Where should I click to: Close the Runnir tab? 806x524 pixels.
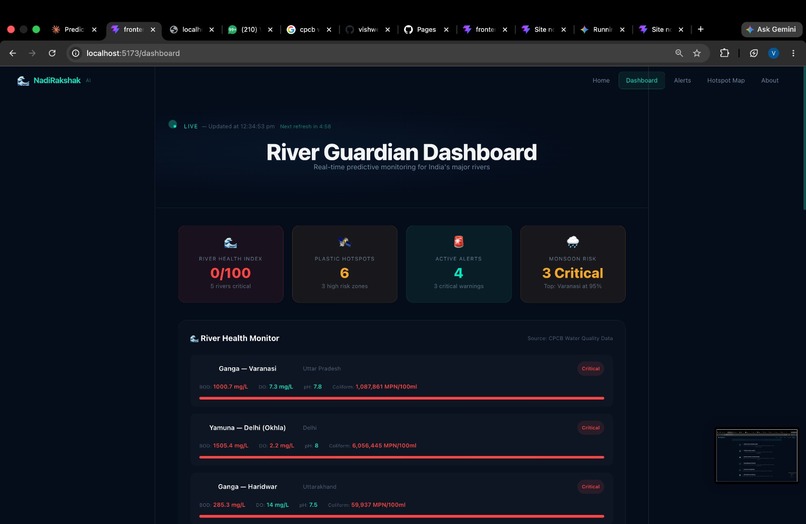pyautogui.click(x=622, y=30)
